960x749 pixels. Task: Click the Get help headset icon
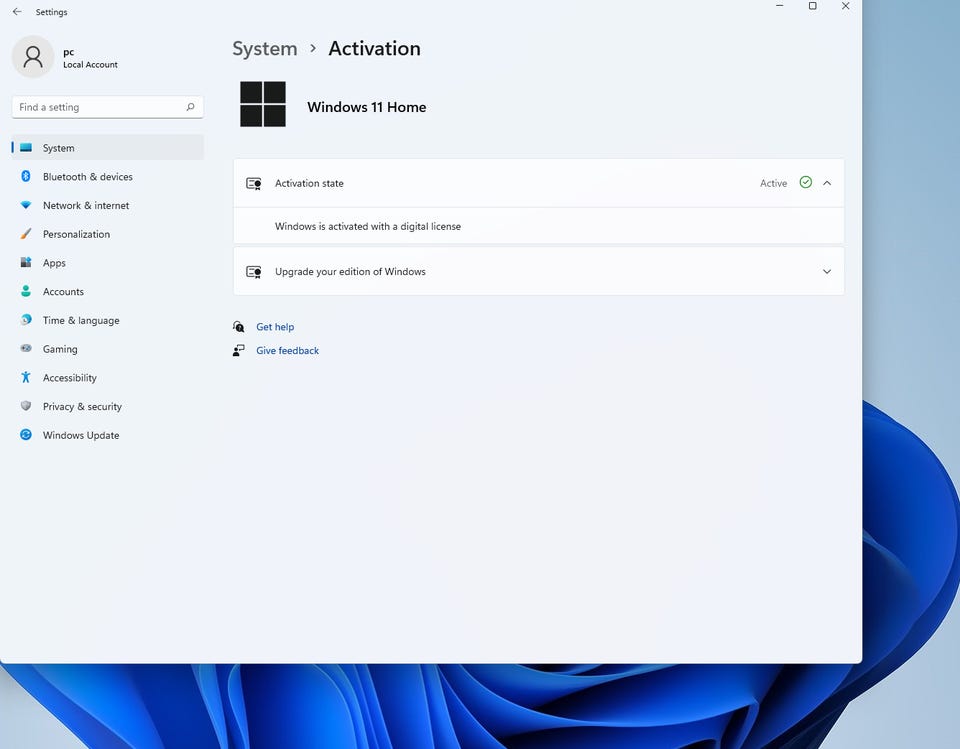tap(239, 327)
